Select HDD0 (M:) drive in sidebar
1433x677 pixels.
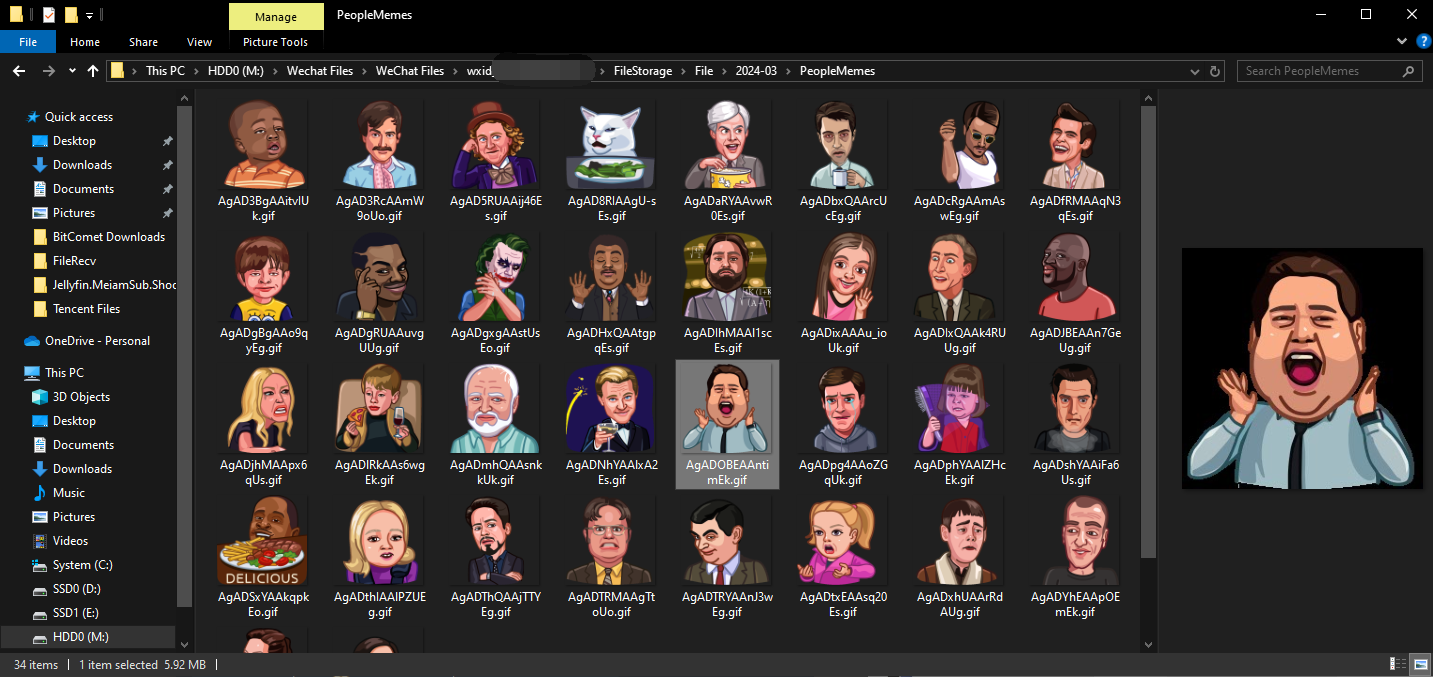pyautogui.click(x=80, y=637)
